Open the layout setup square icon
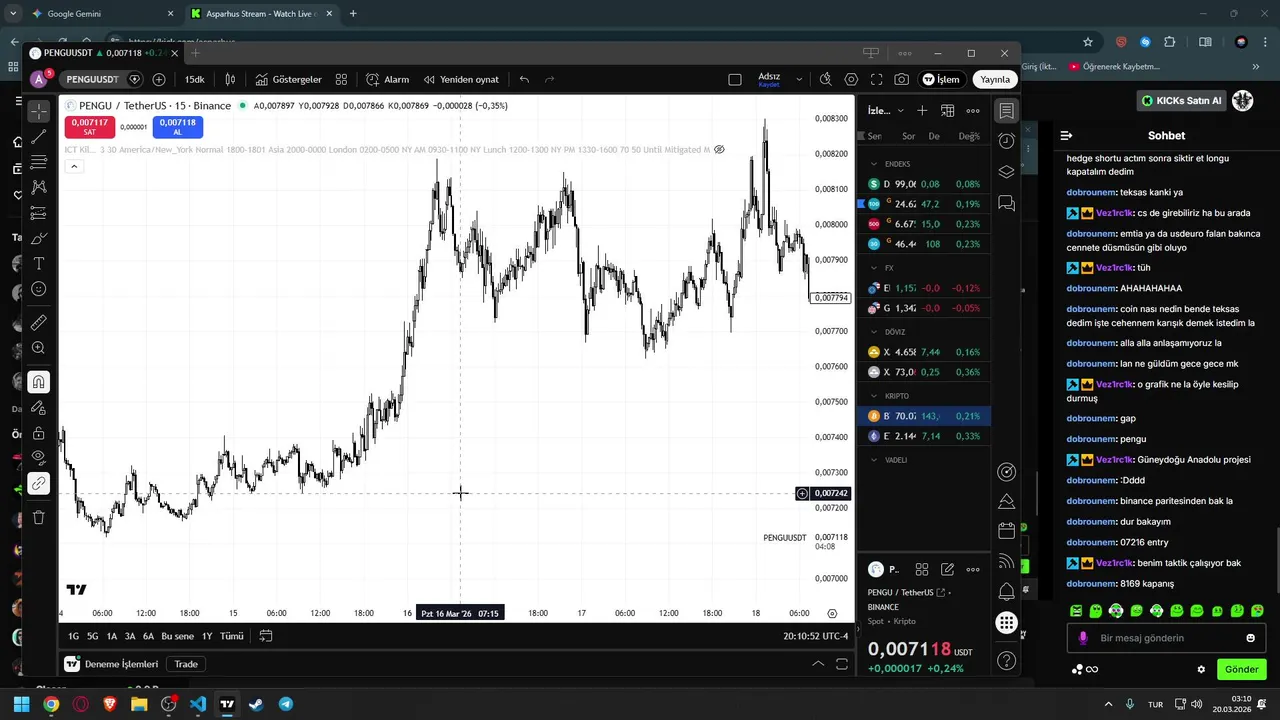 735,79
